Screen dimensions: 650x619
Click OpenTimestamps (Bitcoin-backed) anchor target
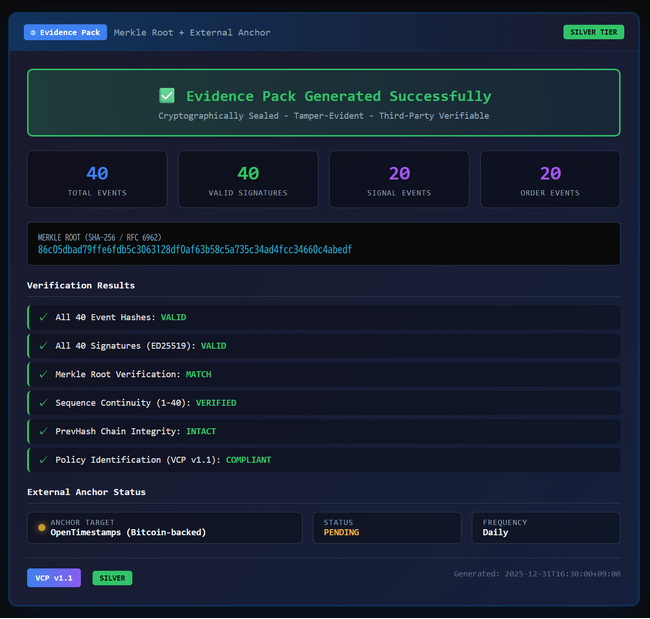point(128,532)
